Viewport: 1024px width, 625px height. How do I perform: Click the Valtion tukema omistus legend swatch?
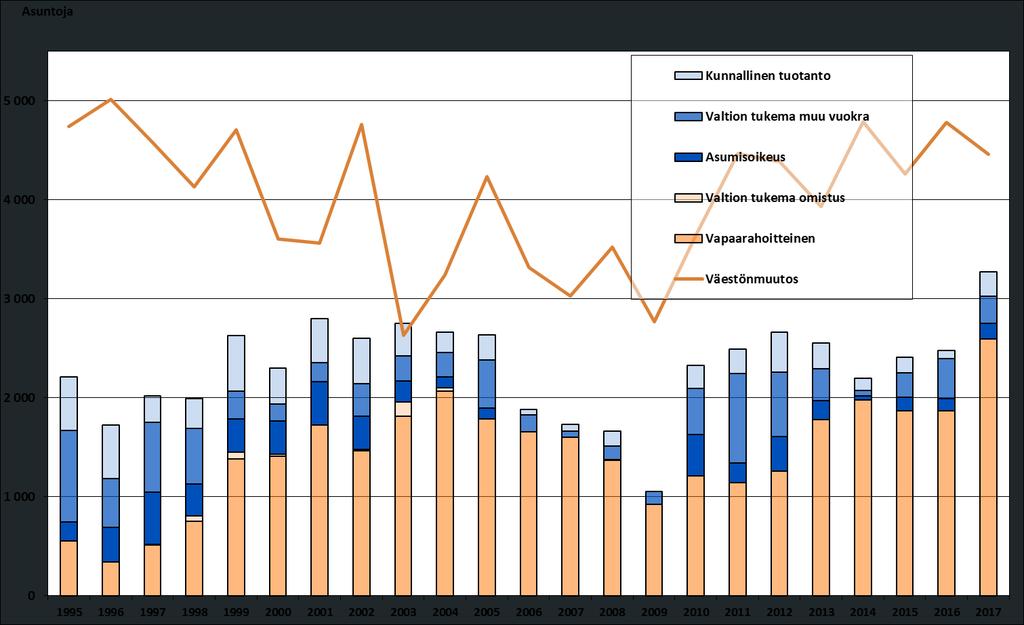688,198
